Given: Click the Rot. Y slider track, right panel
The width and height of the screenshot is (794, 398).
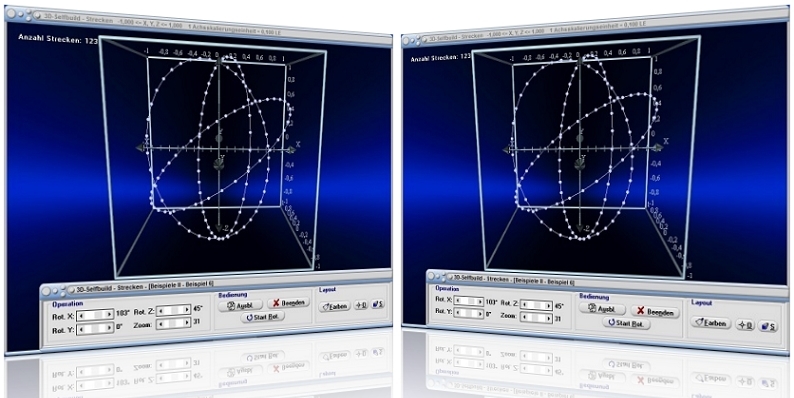Looking at the screenshot, I should click(469, 314).
